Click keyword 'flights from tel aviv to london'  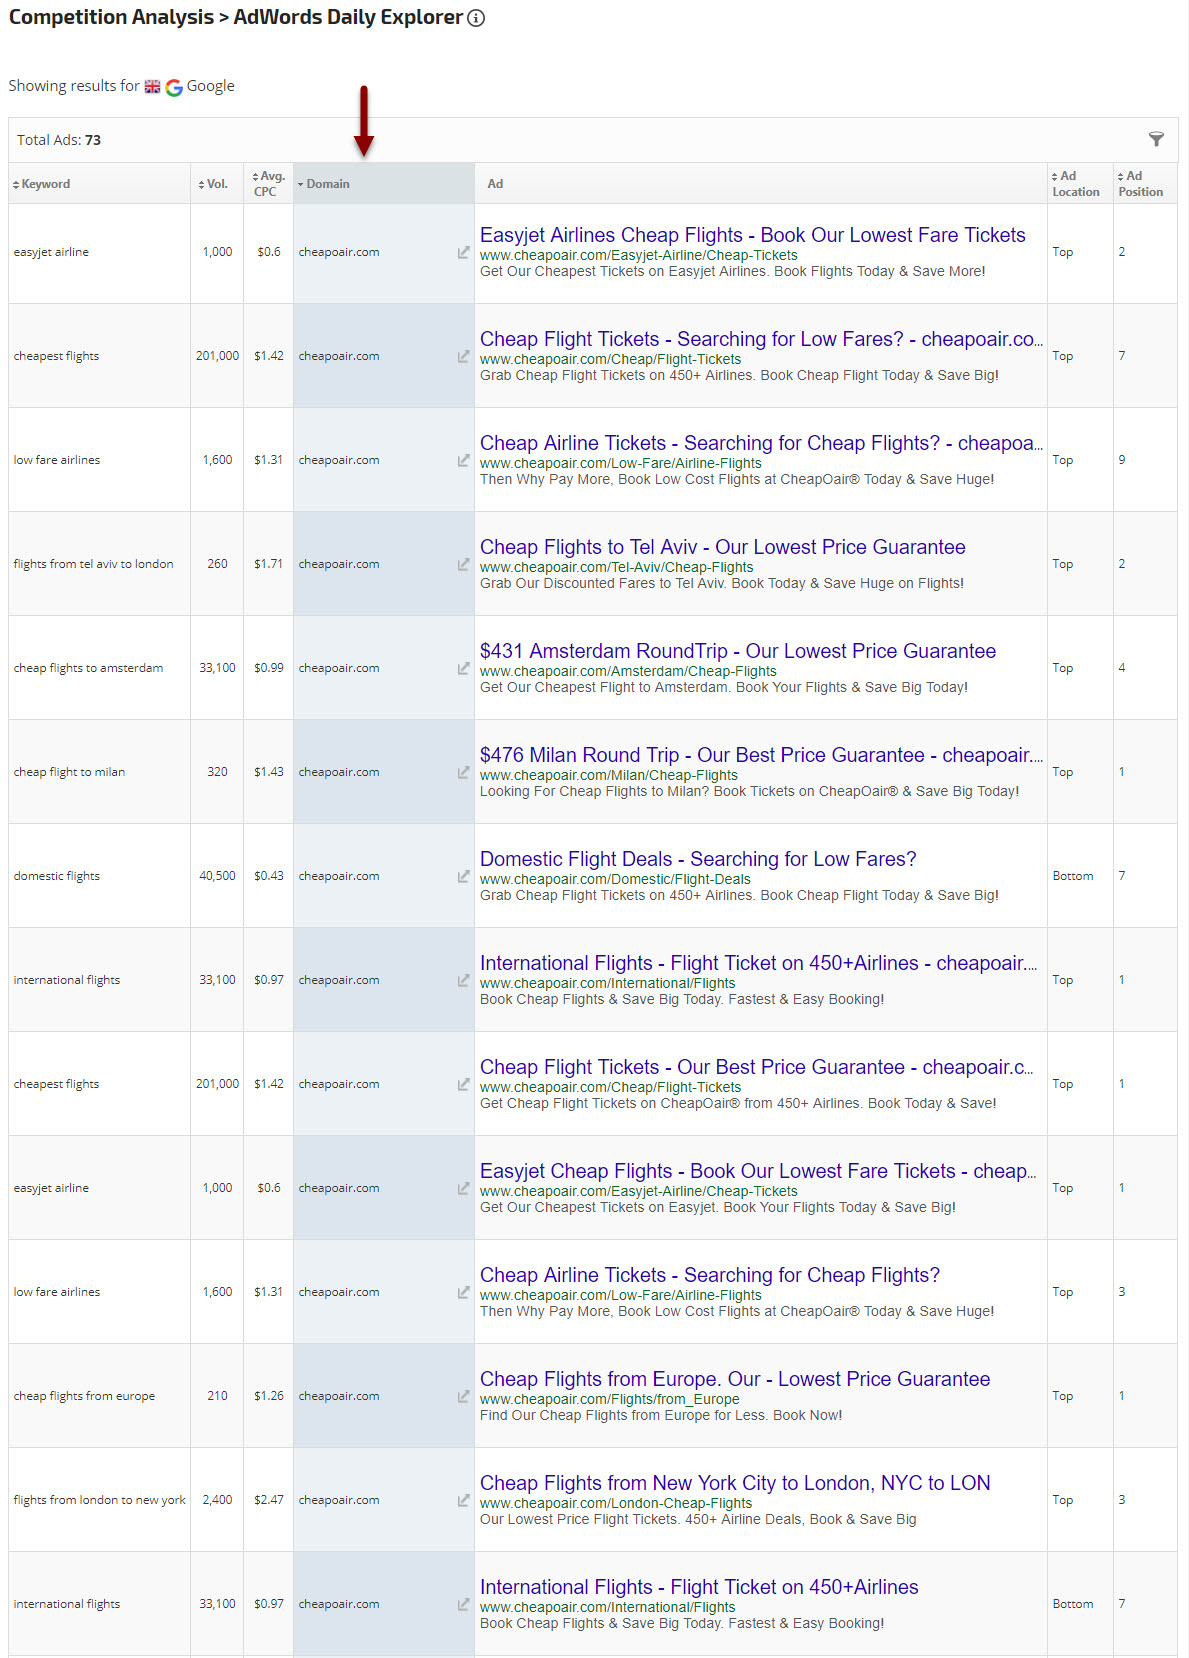pyautogui.click(x=94, y=564)
